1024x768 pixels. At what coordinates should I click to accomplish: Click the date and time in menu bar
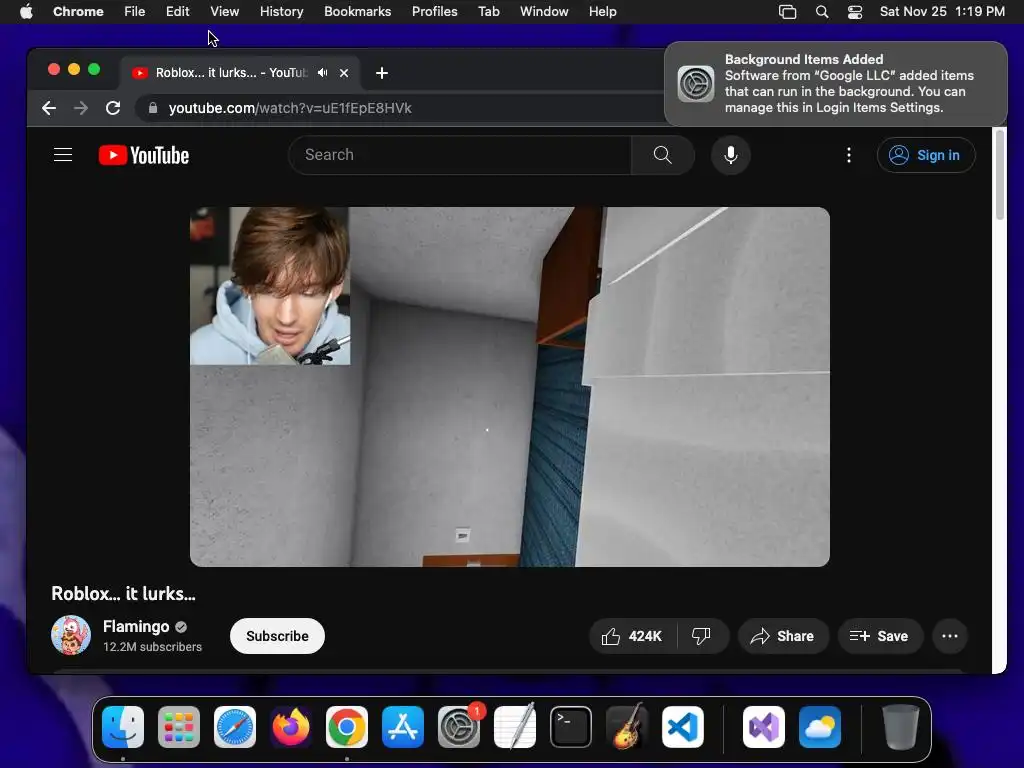coord(942,11)
